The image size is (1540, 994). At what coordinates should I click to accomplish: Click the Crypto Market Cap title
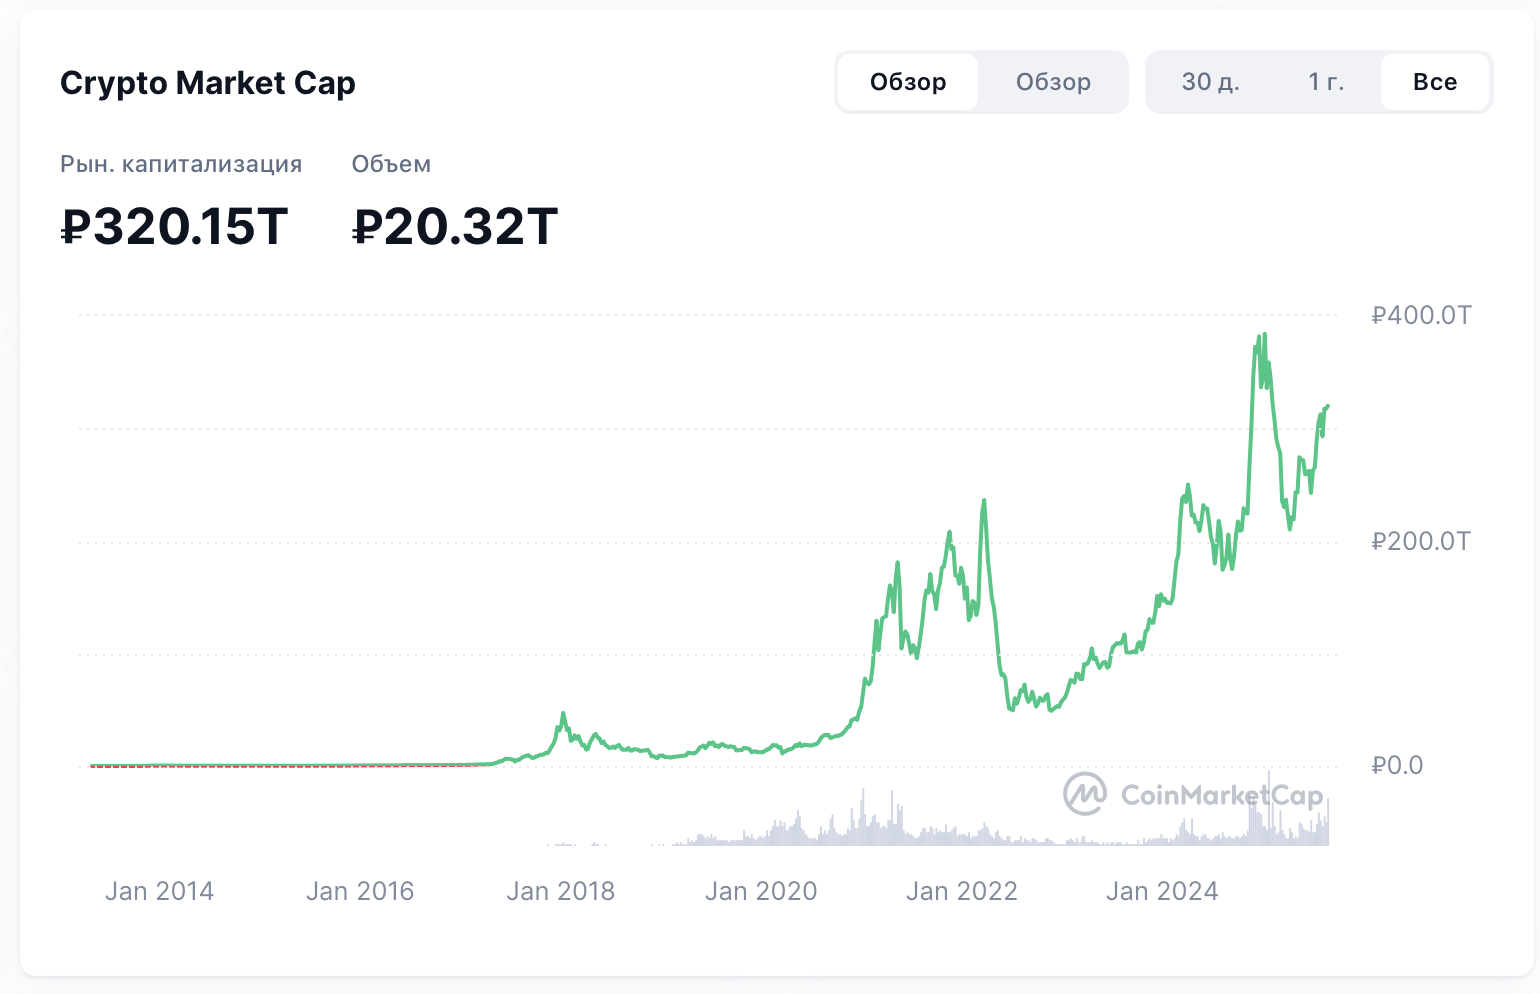click(208, 83)
